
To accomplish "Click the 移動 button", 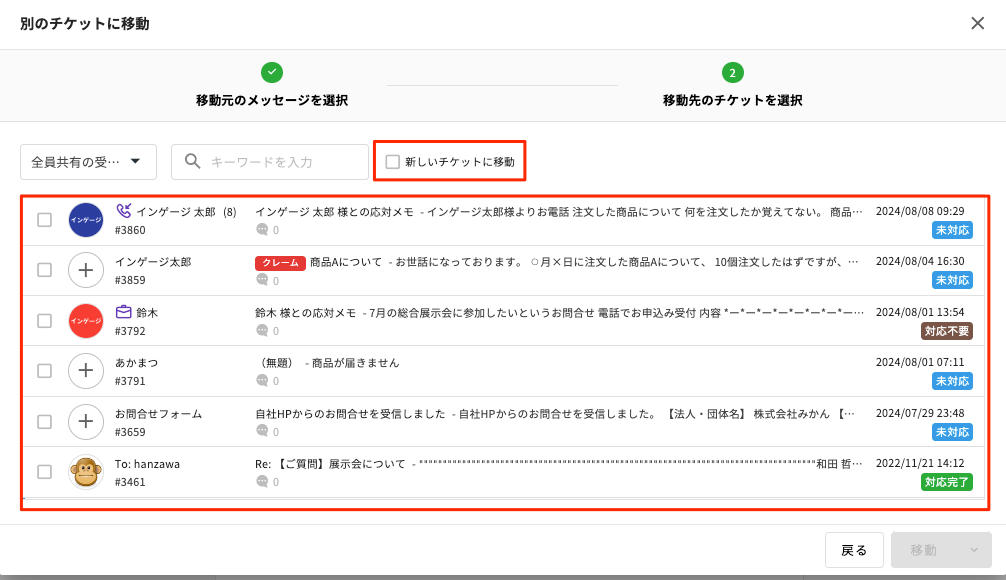I will click(923, 550).
